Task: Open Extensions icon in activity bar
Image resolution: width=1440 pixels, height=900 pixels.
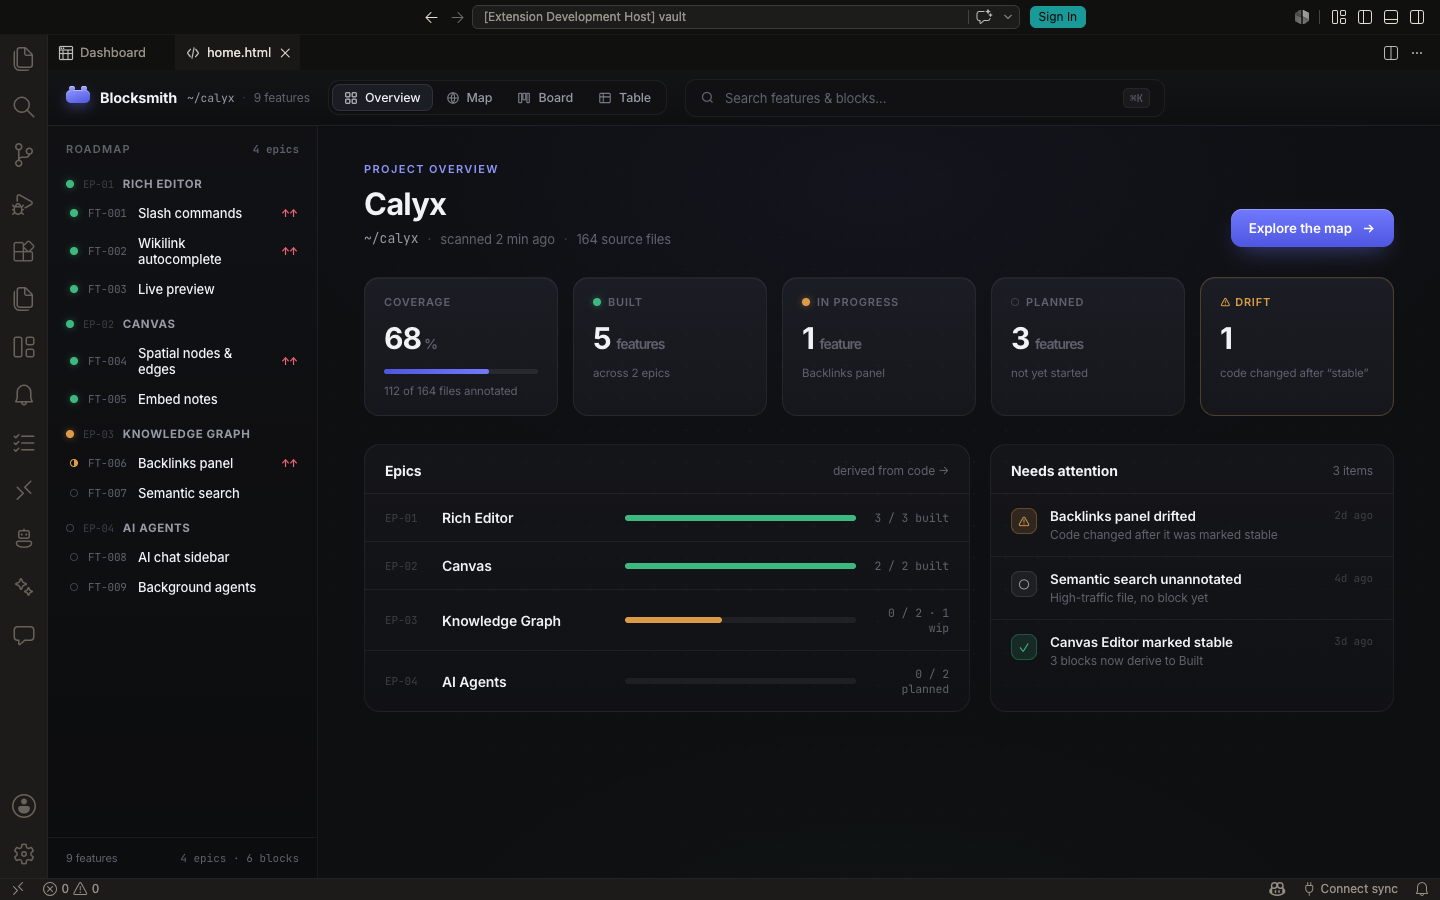Action: [24, 251]
